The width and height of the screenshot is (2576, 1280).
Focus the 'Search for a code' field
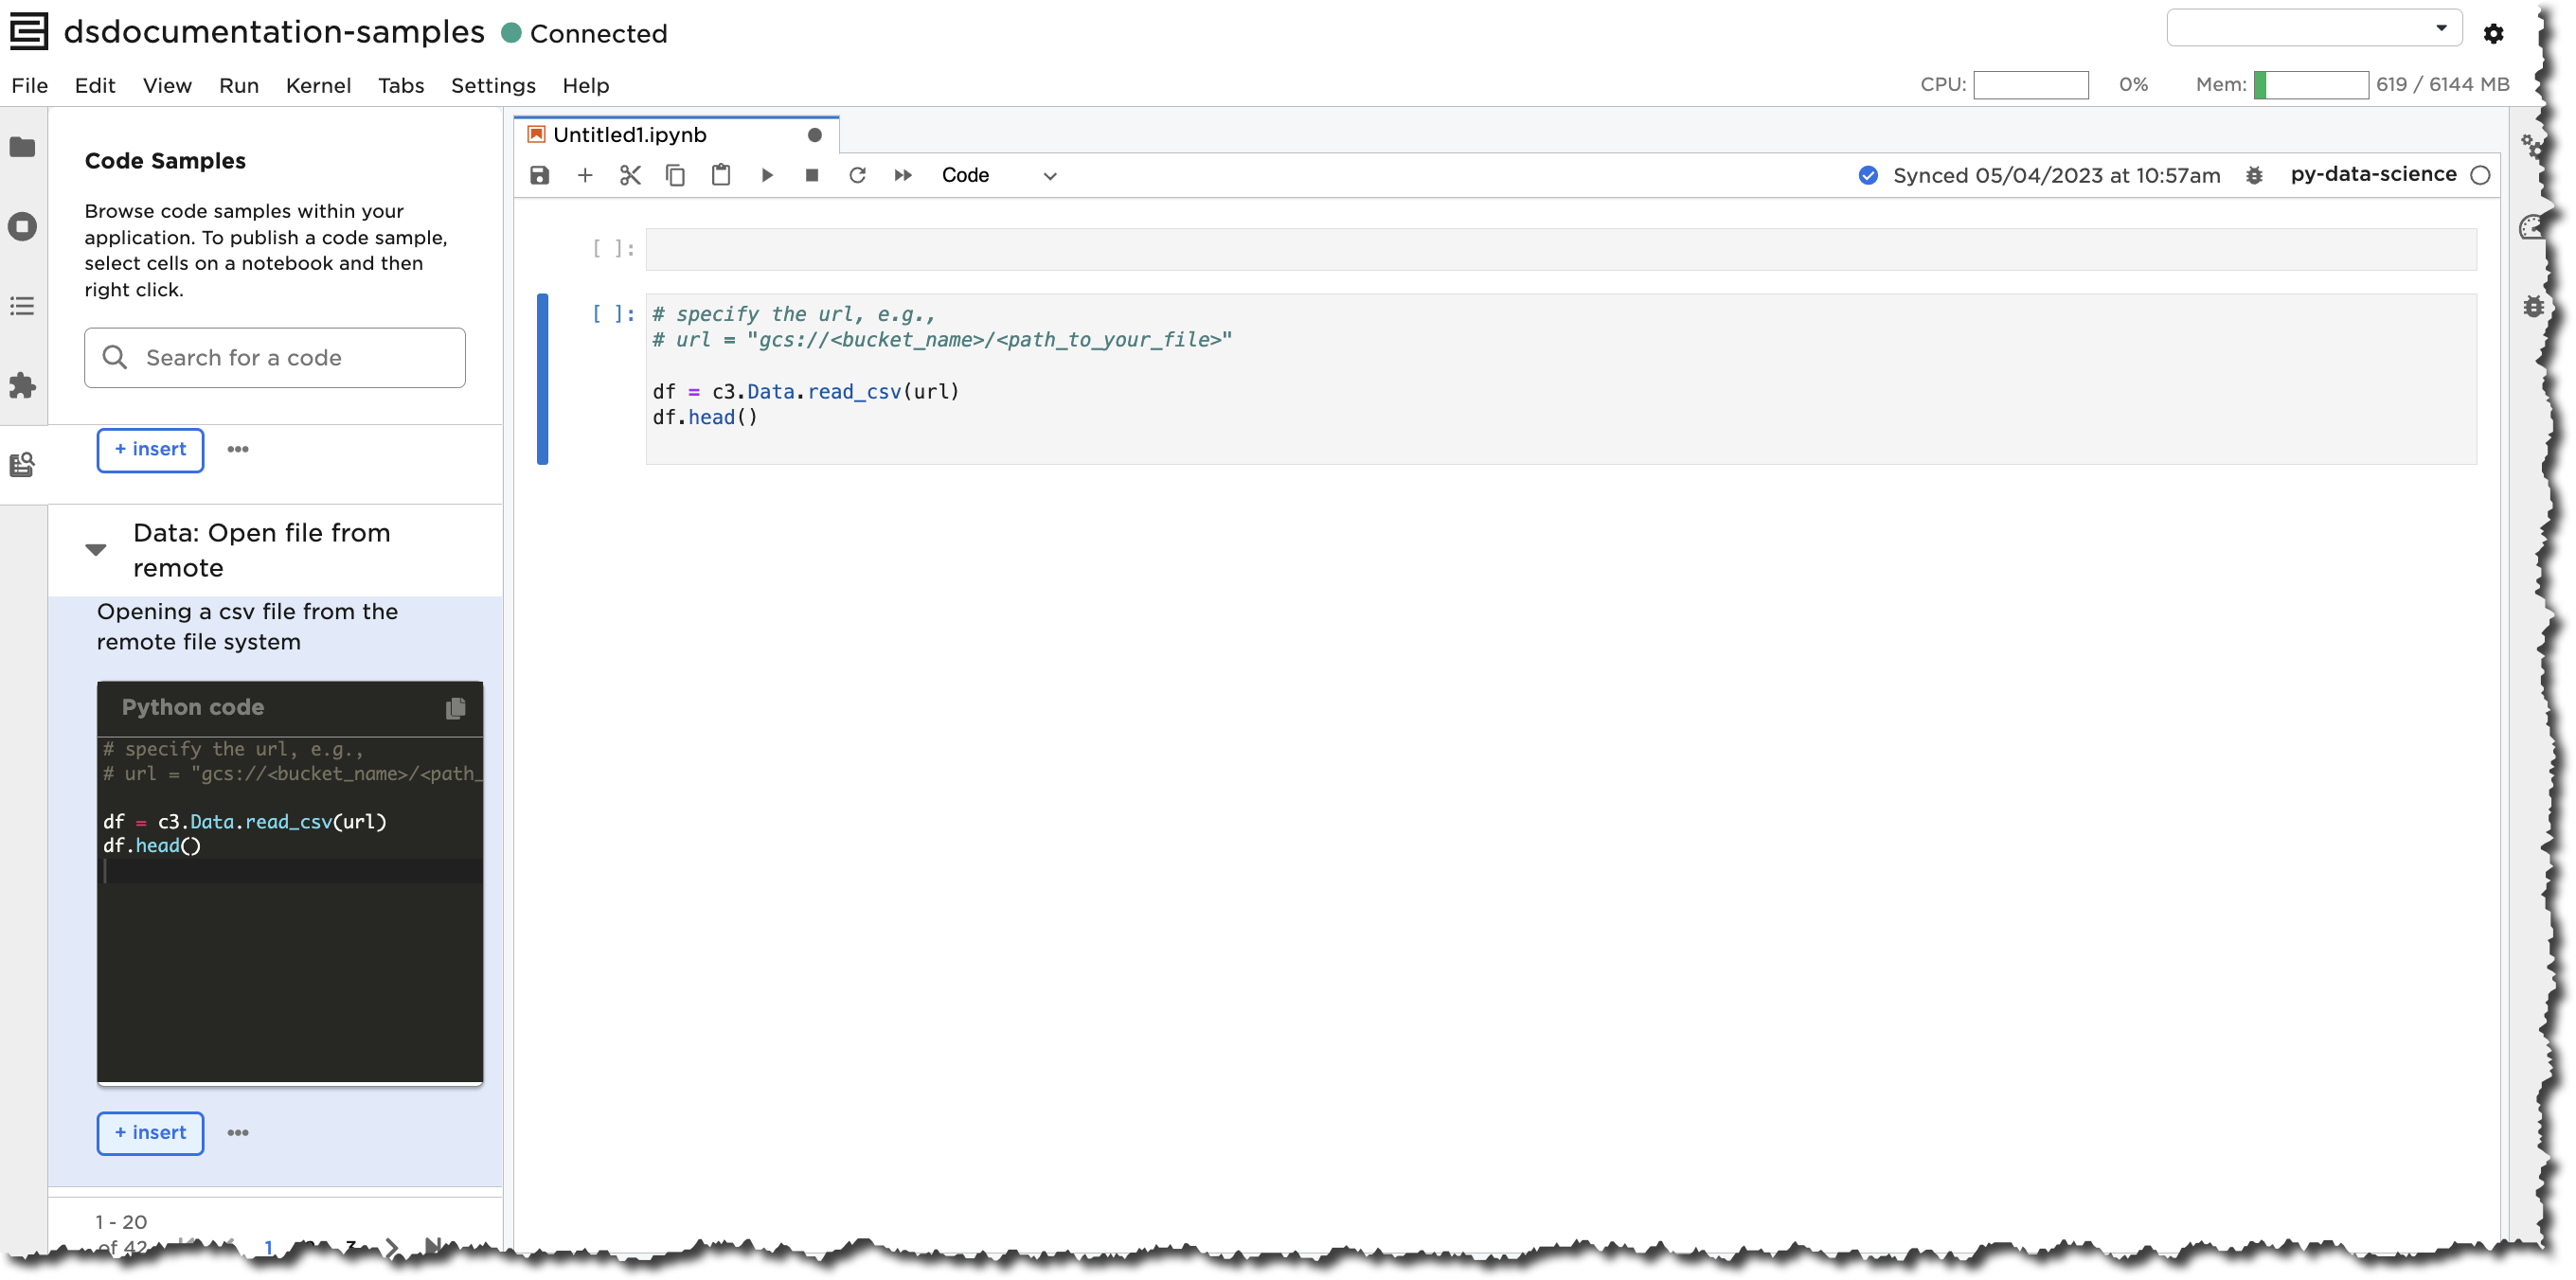(x=295, y=358)
